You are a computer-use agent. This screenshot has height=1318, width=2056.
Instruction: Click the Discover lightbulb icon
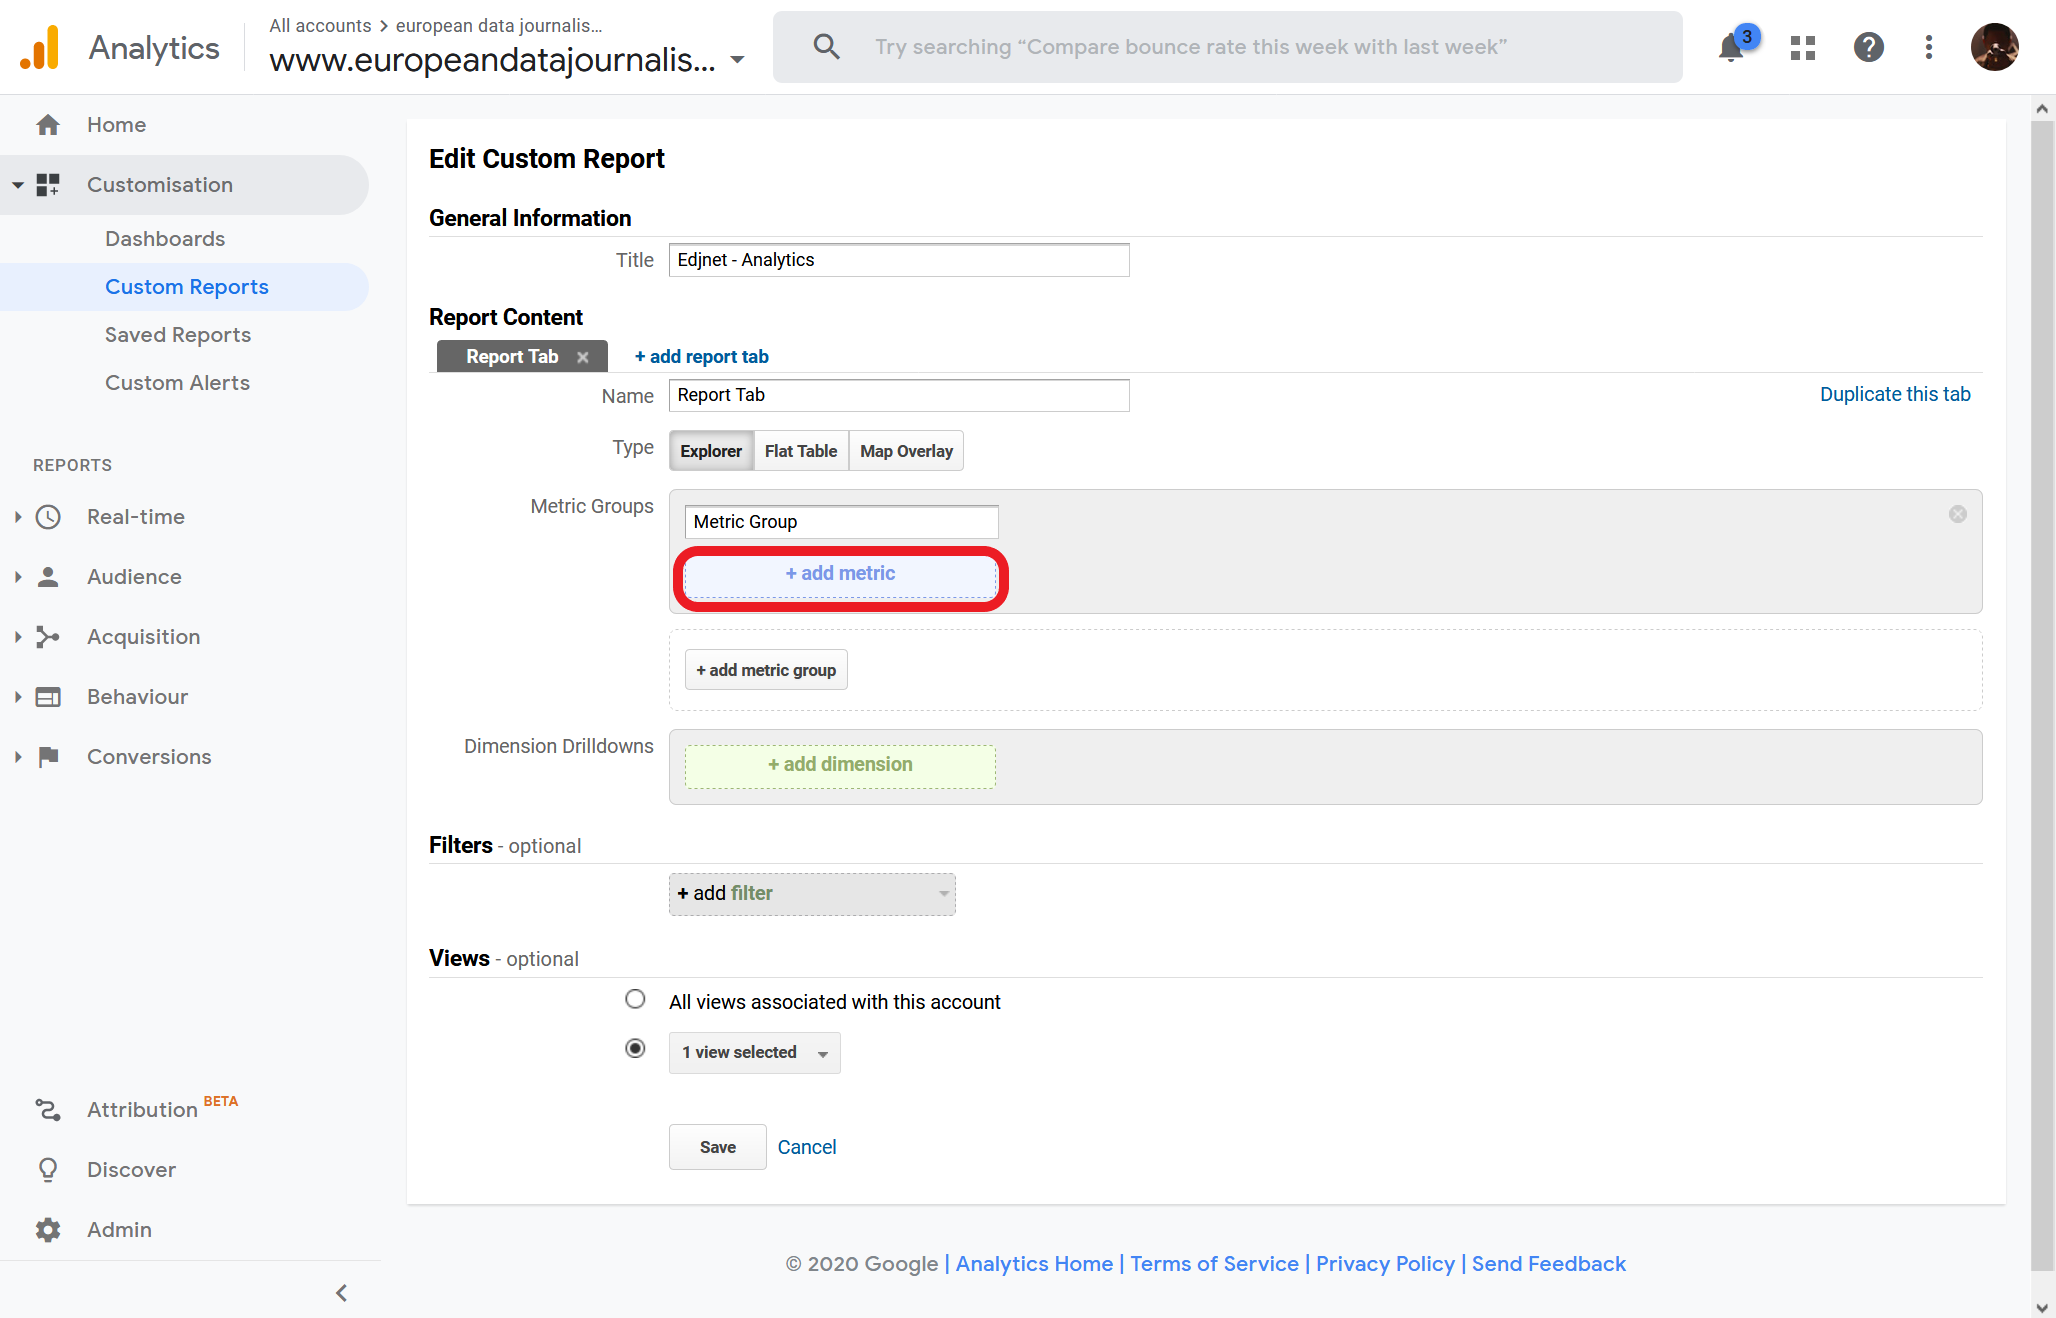click(x=48, y=1170)
